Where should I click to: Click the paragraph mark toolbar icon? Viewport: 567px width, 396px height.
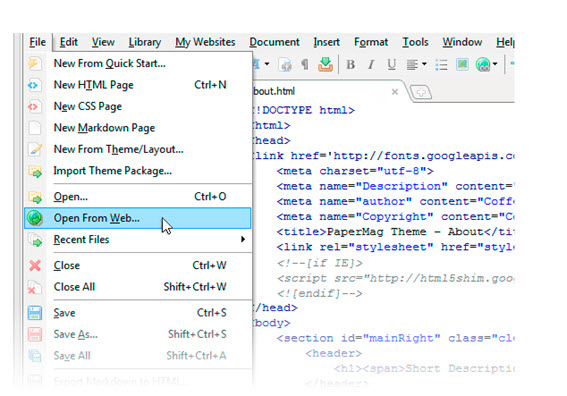pyautogui.click(x=305, y=65)
